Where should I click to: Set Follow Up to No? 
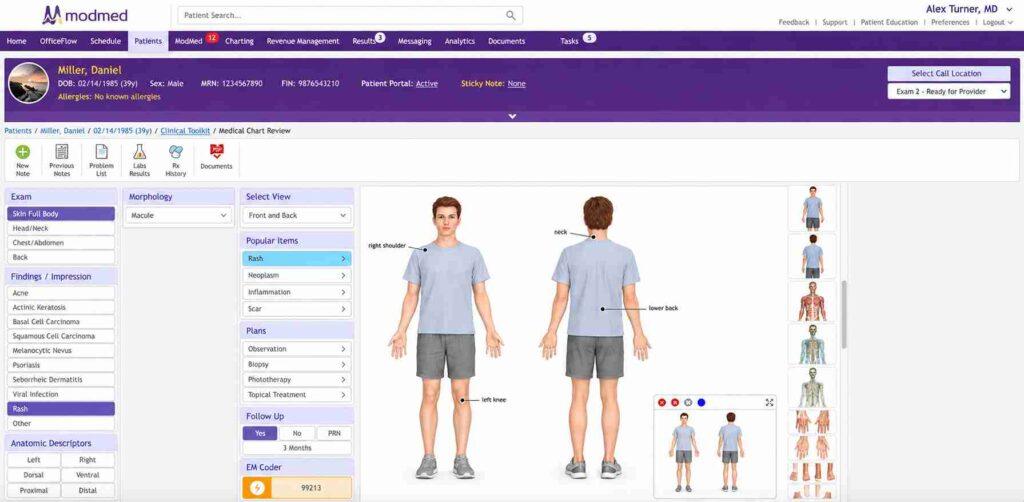[297, 433]
